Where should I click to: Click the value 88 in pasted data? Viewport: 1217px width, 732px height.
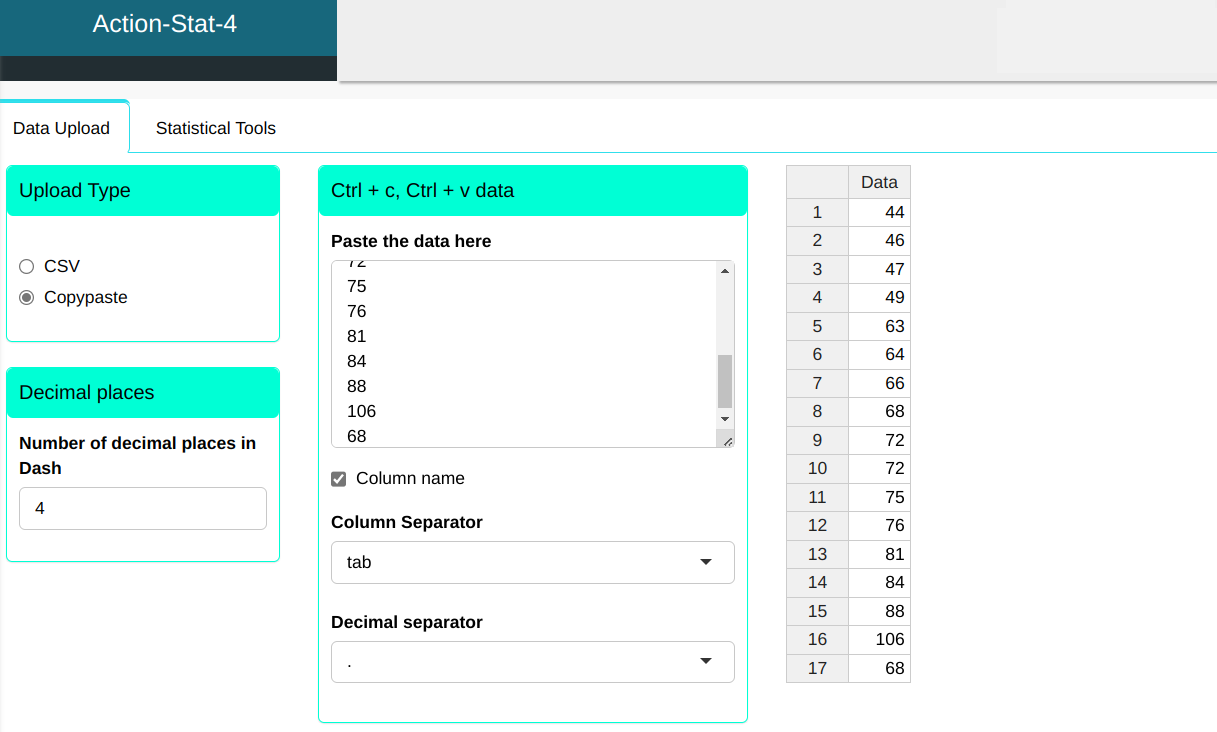click(357, 386)
